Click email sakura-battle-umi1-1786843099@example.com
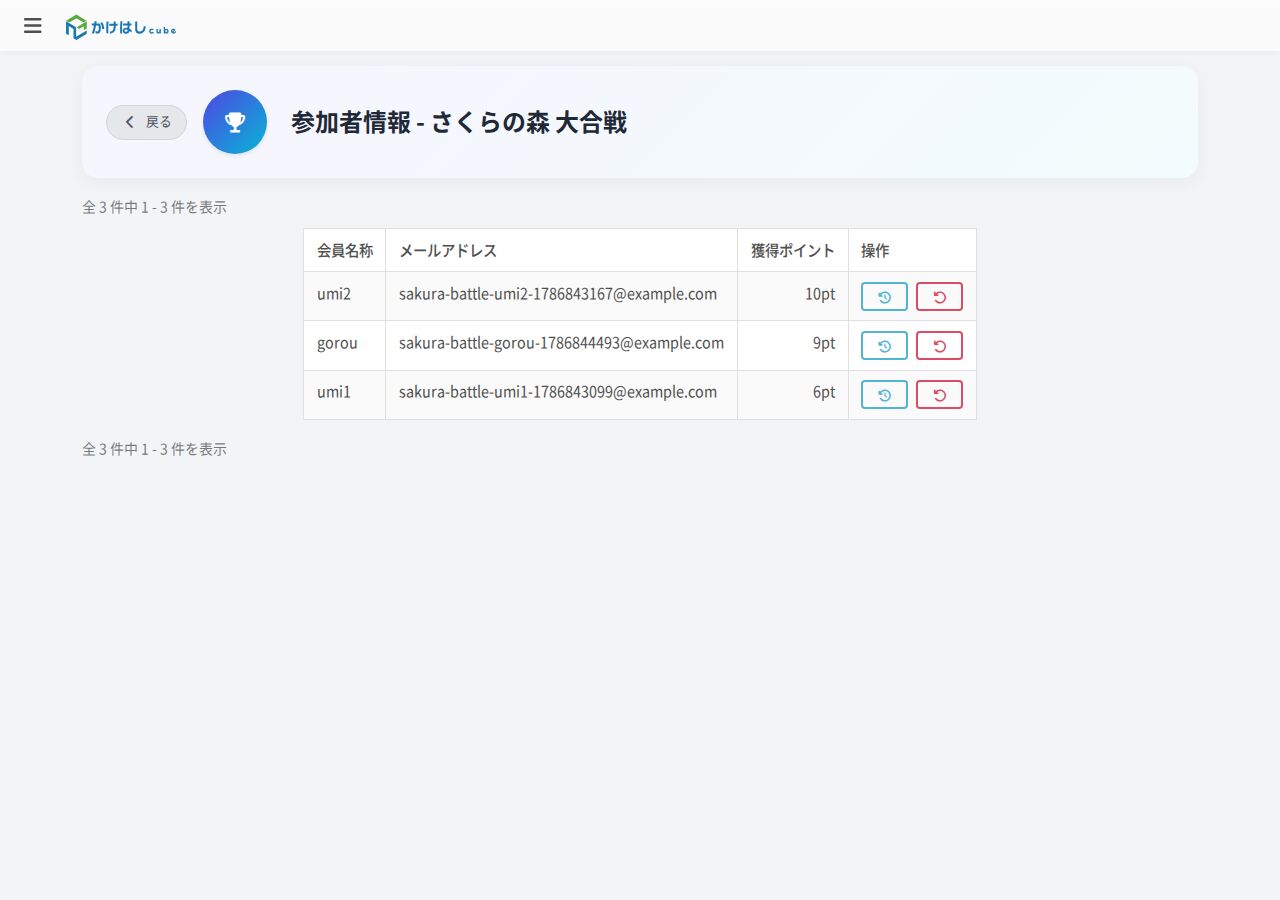The height and width of the screenshot is (900, 1280). [x=558, y=392]
